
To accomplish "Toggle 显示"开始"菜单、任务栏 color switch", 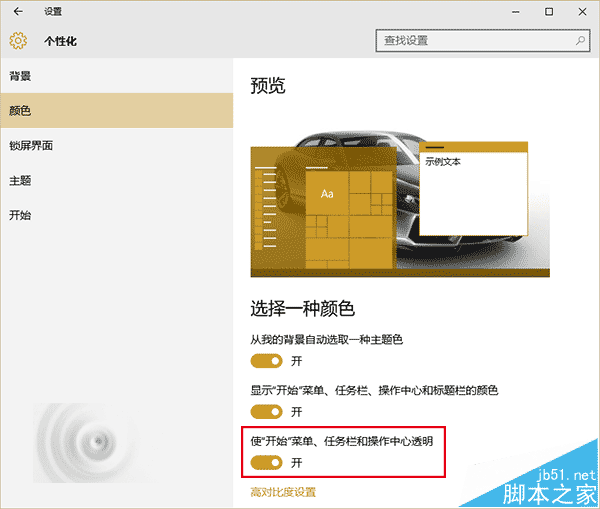I will pos(267,412).
